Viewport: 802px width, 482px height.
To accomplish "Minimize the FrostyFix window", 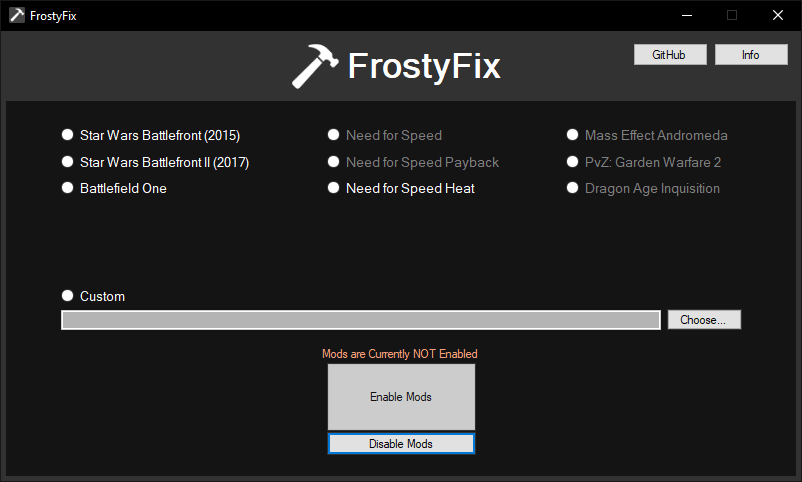I will pos(686,15).
